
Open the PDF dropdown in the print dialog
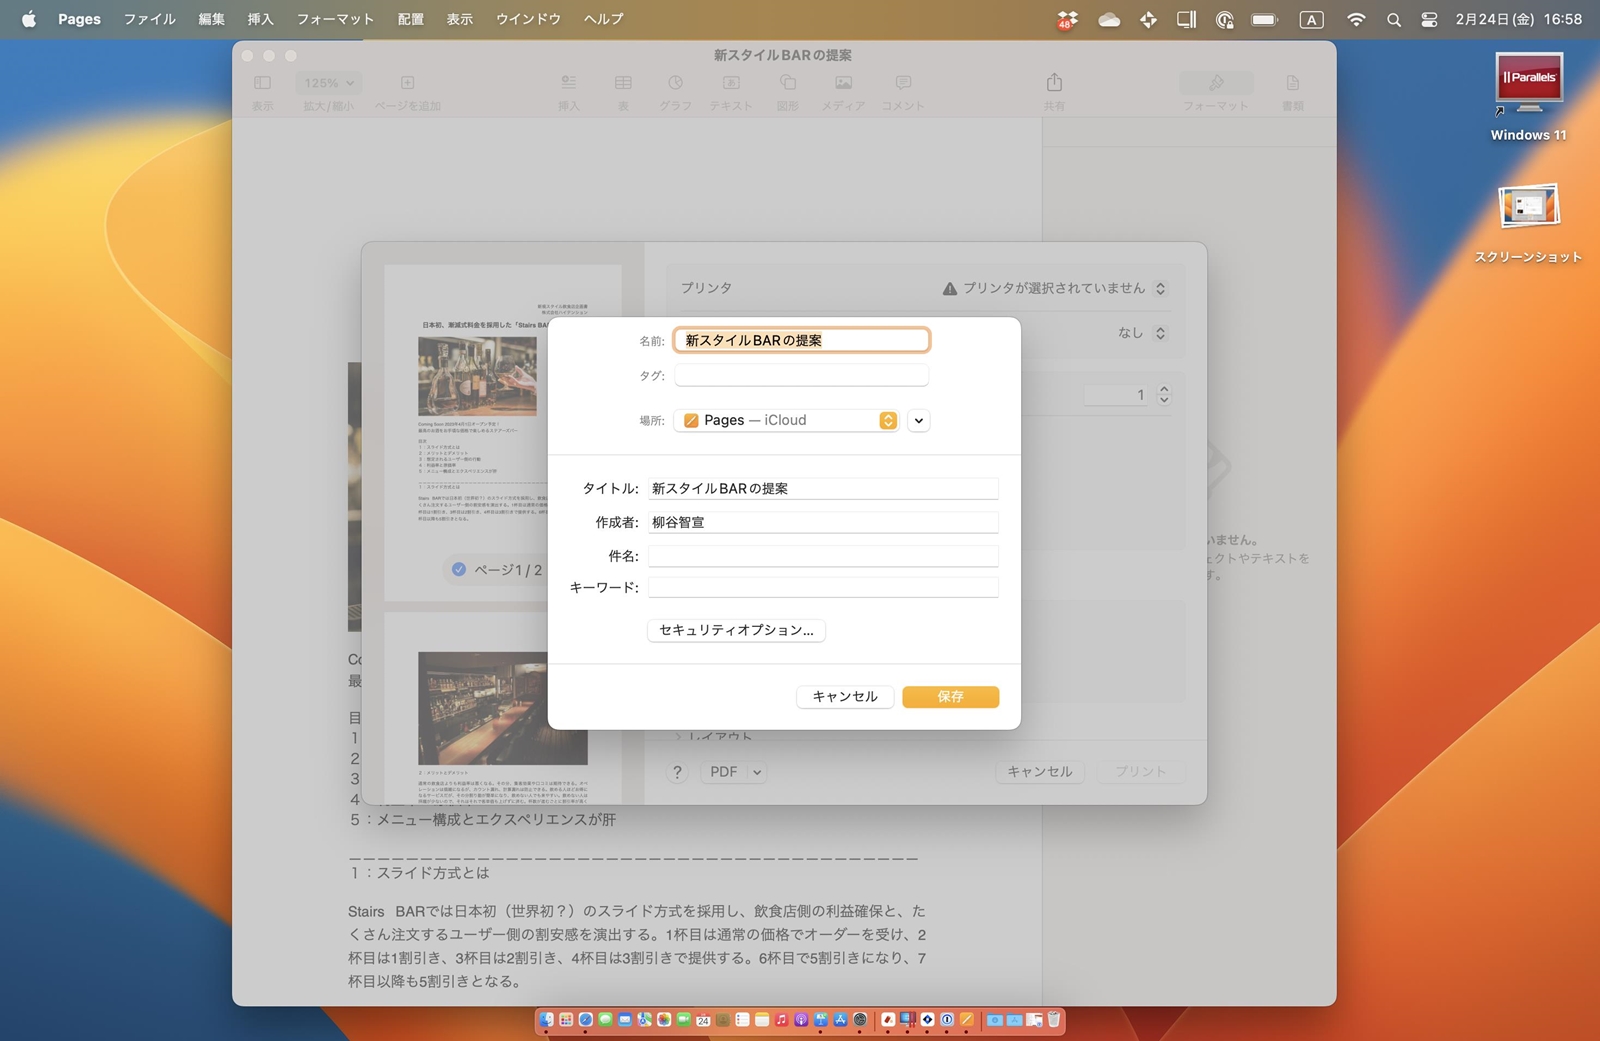pos(733,771)
